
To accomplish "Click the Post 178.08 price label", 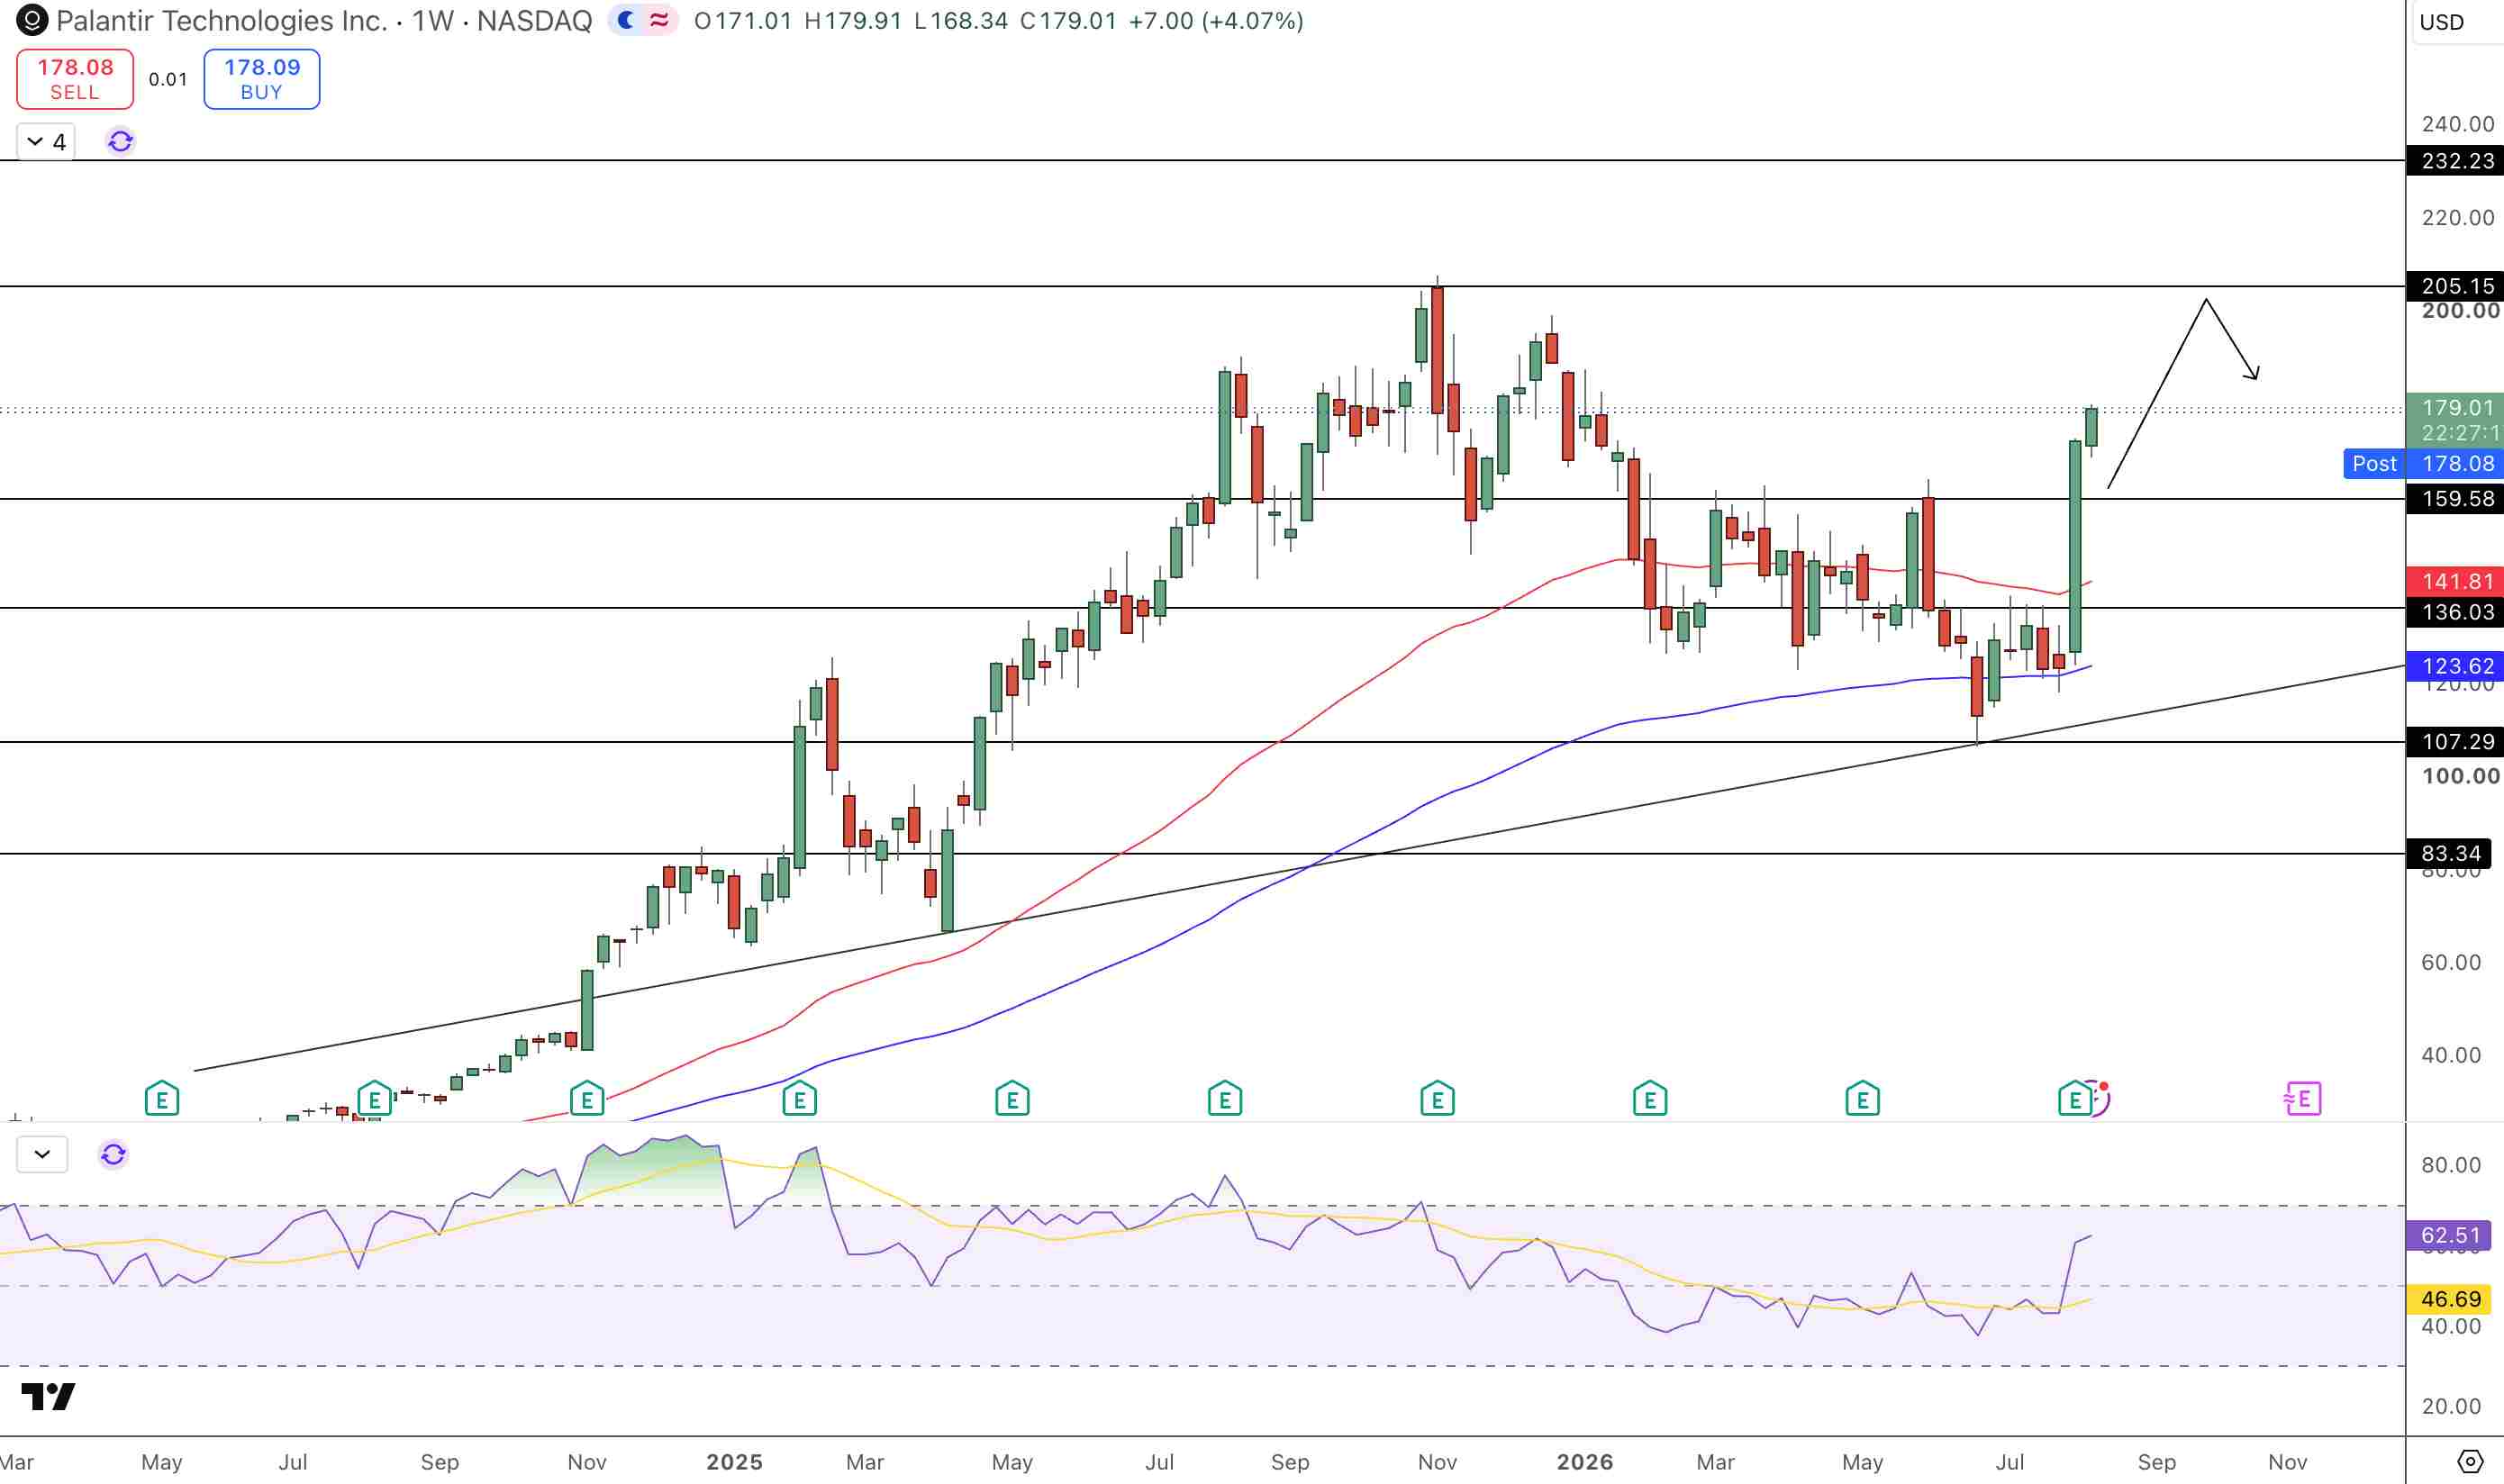I will point(2423,464).
